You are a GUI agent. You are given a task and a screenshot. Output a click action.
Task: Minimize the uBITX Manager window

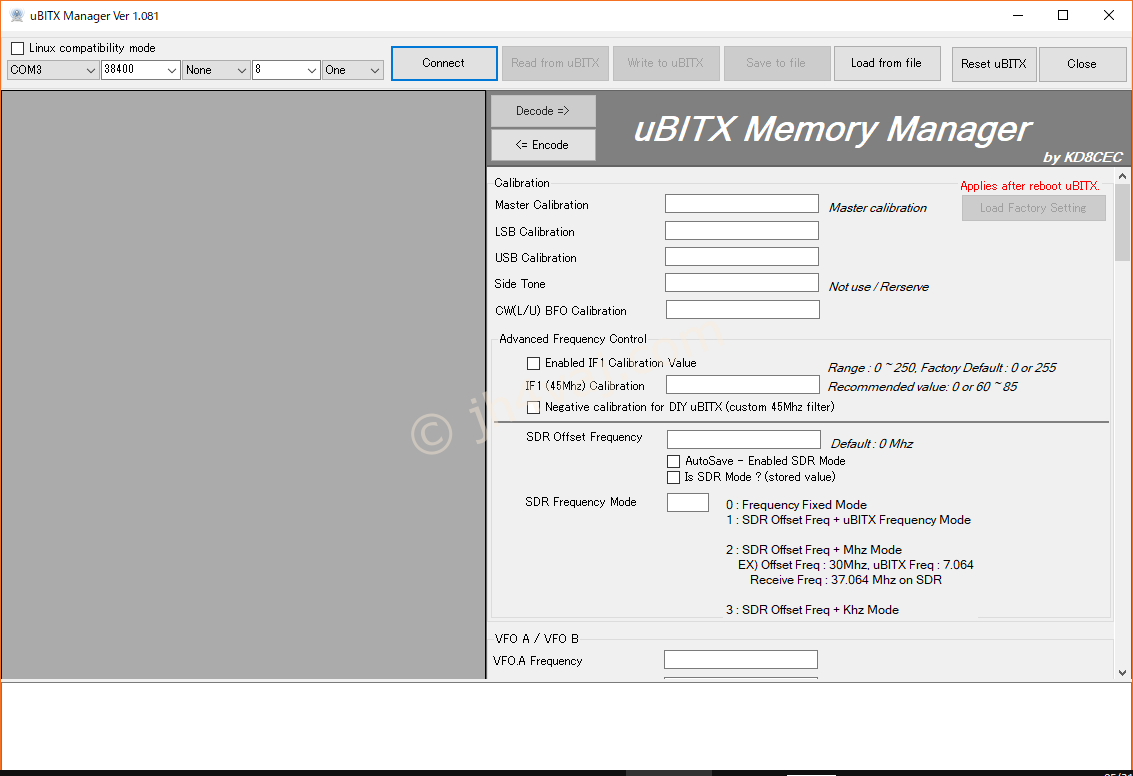click(x=1017, y=15)
